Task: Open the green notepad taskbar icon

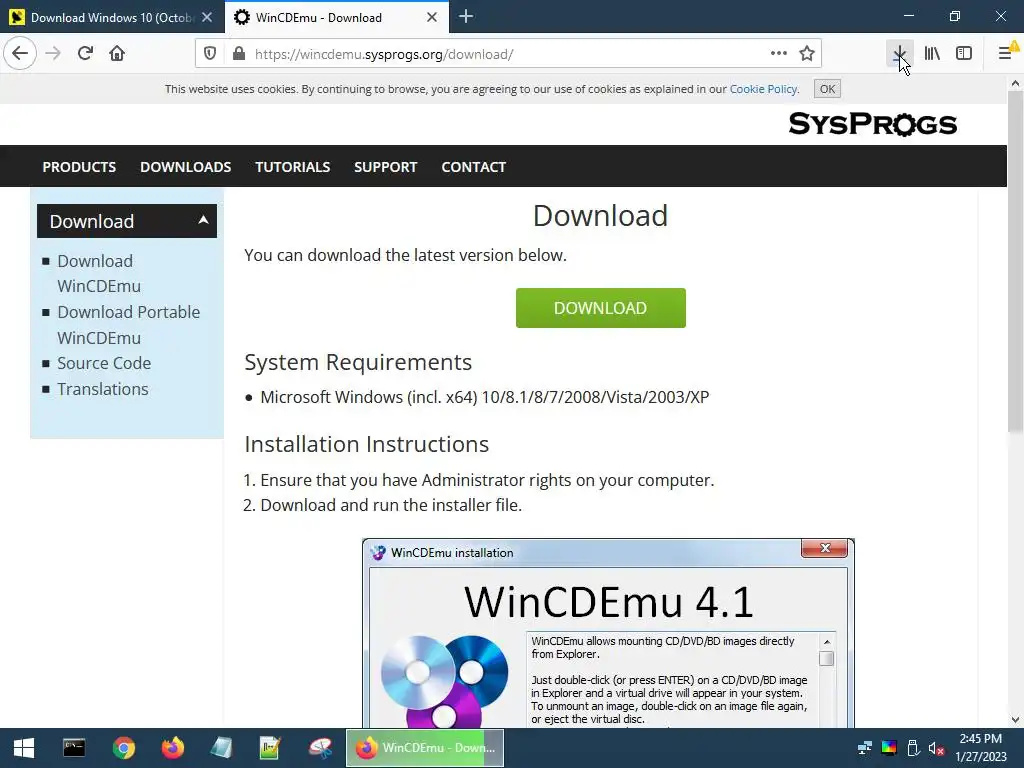Action: pos(270,748)
